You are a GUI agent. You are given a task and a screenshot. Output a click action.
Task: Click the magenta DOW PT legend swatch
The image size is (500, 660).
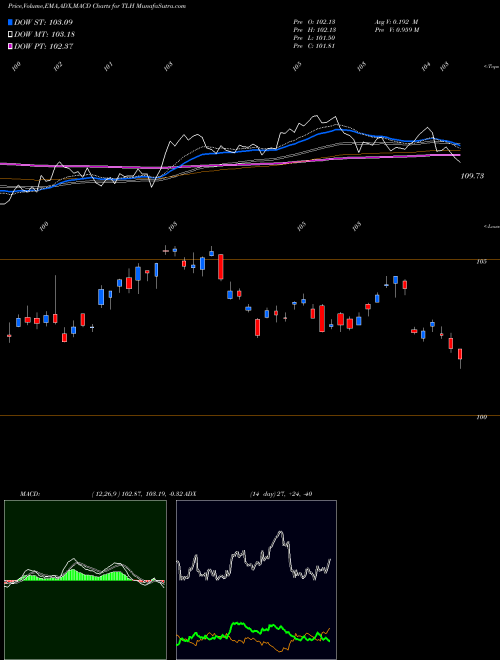pos(10,46)
